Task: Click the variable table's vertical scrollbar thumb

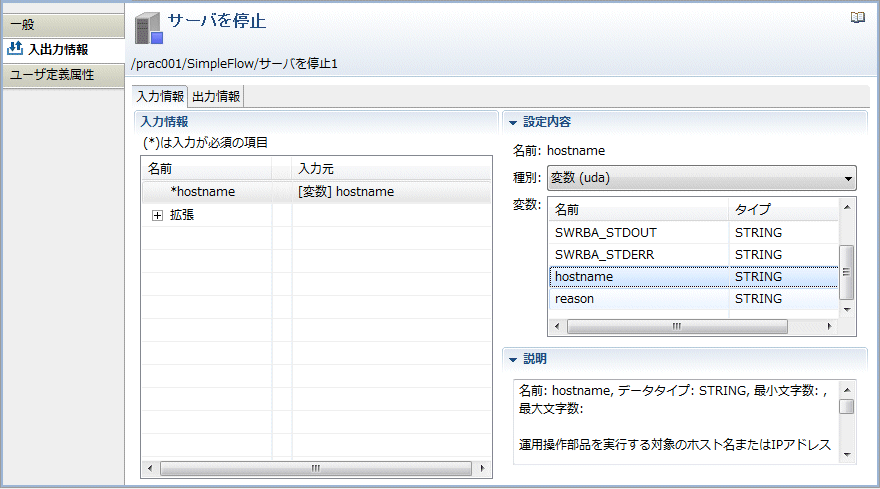Action: click(x=846, y=271)
